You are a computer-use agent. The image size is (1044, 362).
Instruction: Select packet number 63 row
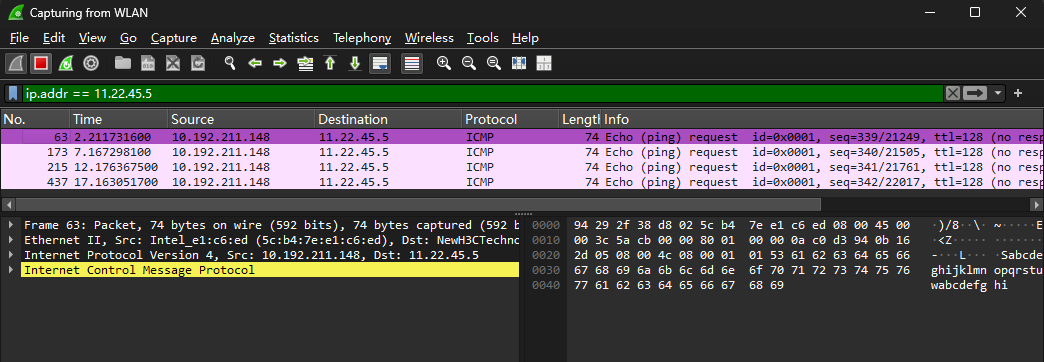coord(522,136)
